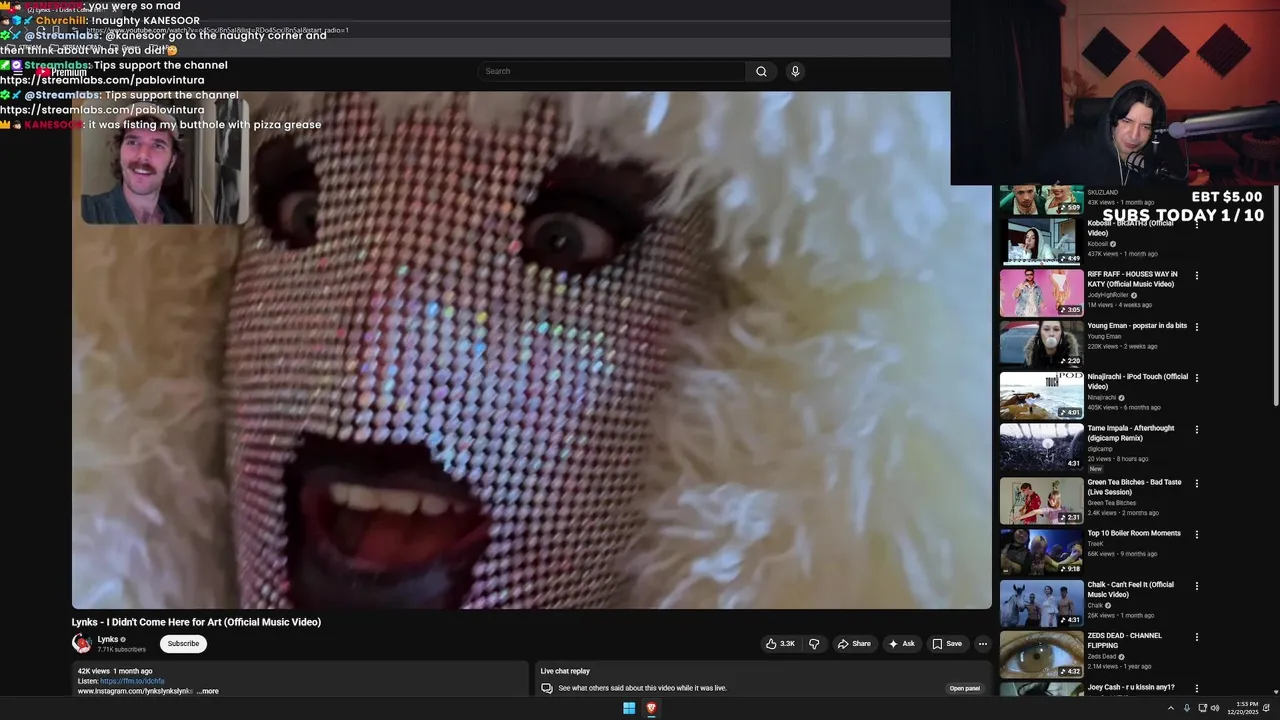Open RIFF RAFF Houses Way in Katy thumbnail
The height and width of the screenshot is (720, 1280).
1041,293
